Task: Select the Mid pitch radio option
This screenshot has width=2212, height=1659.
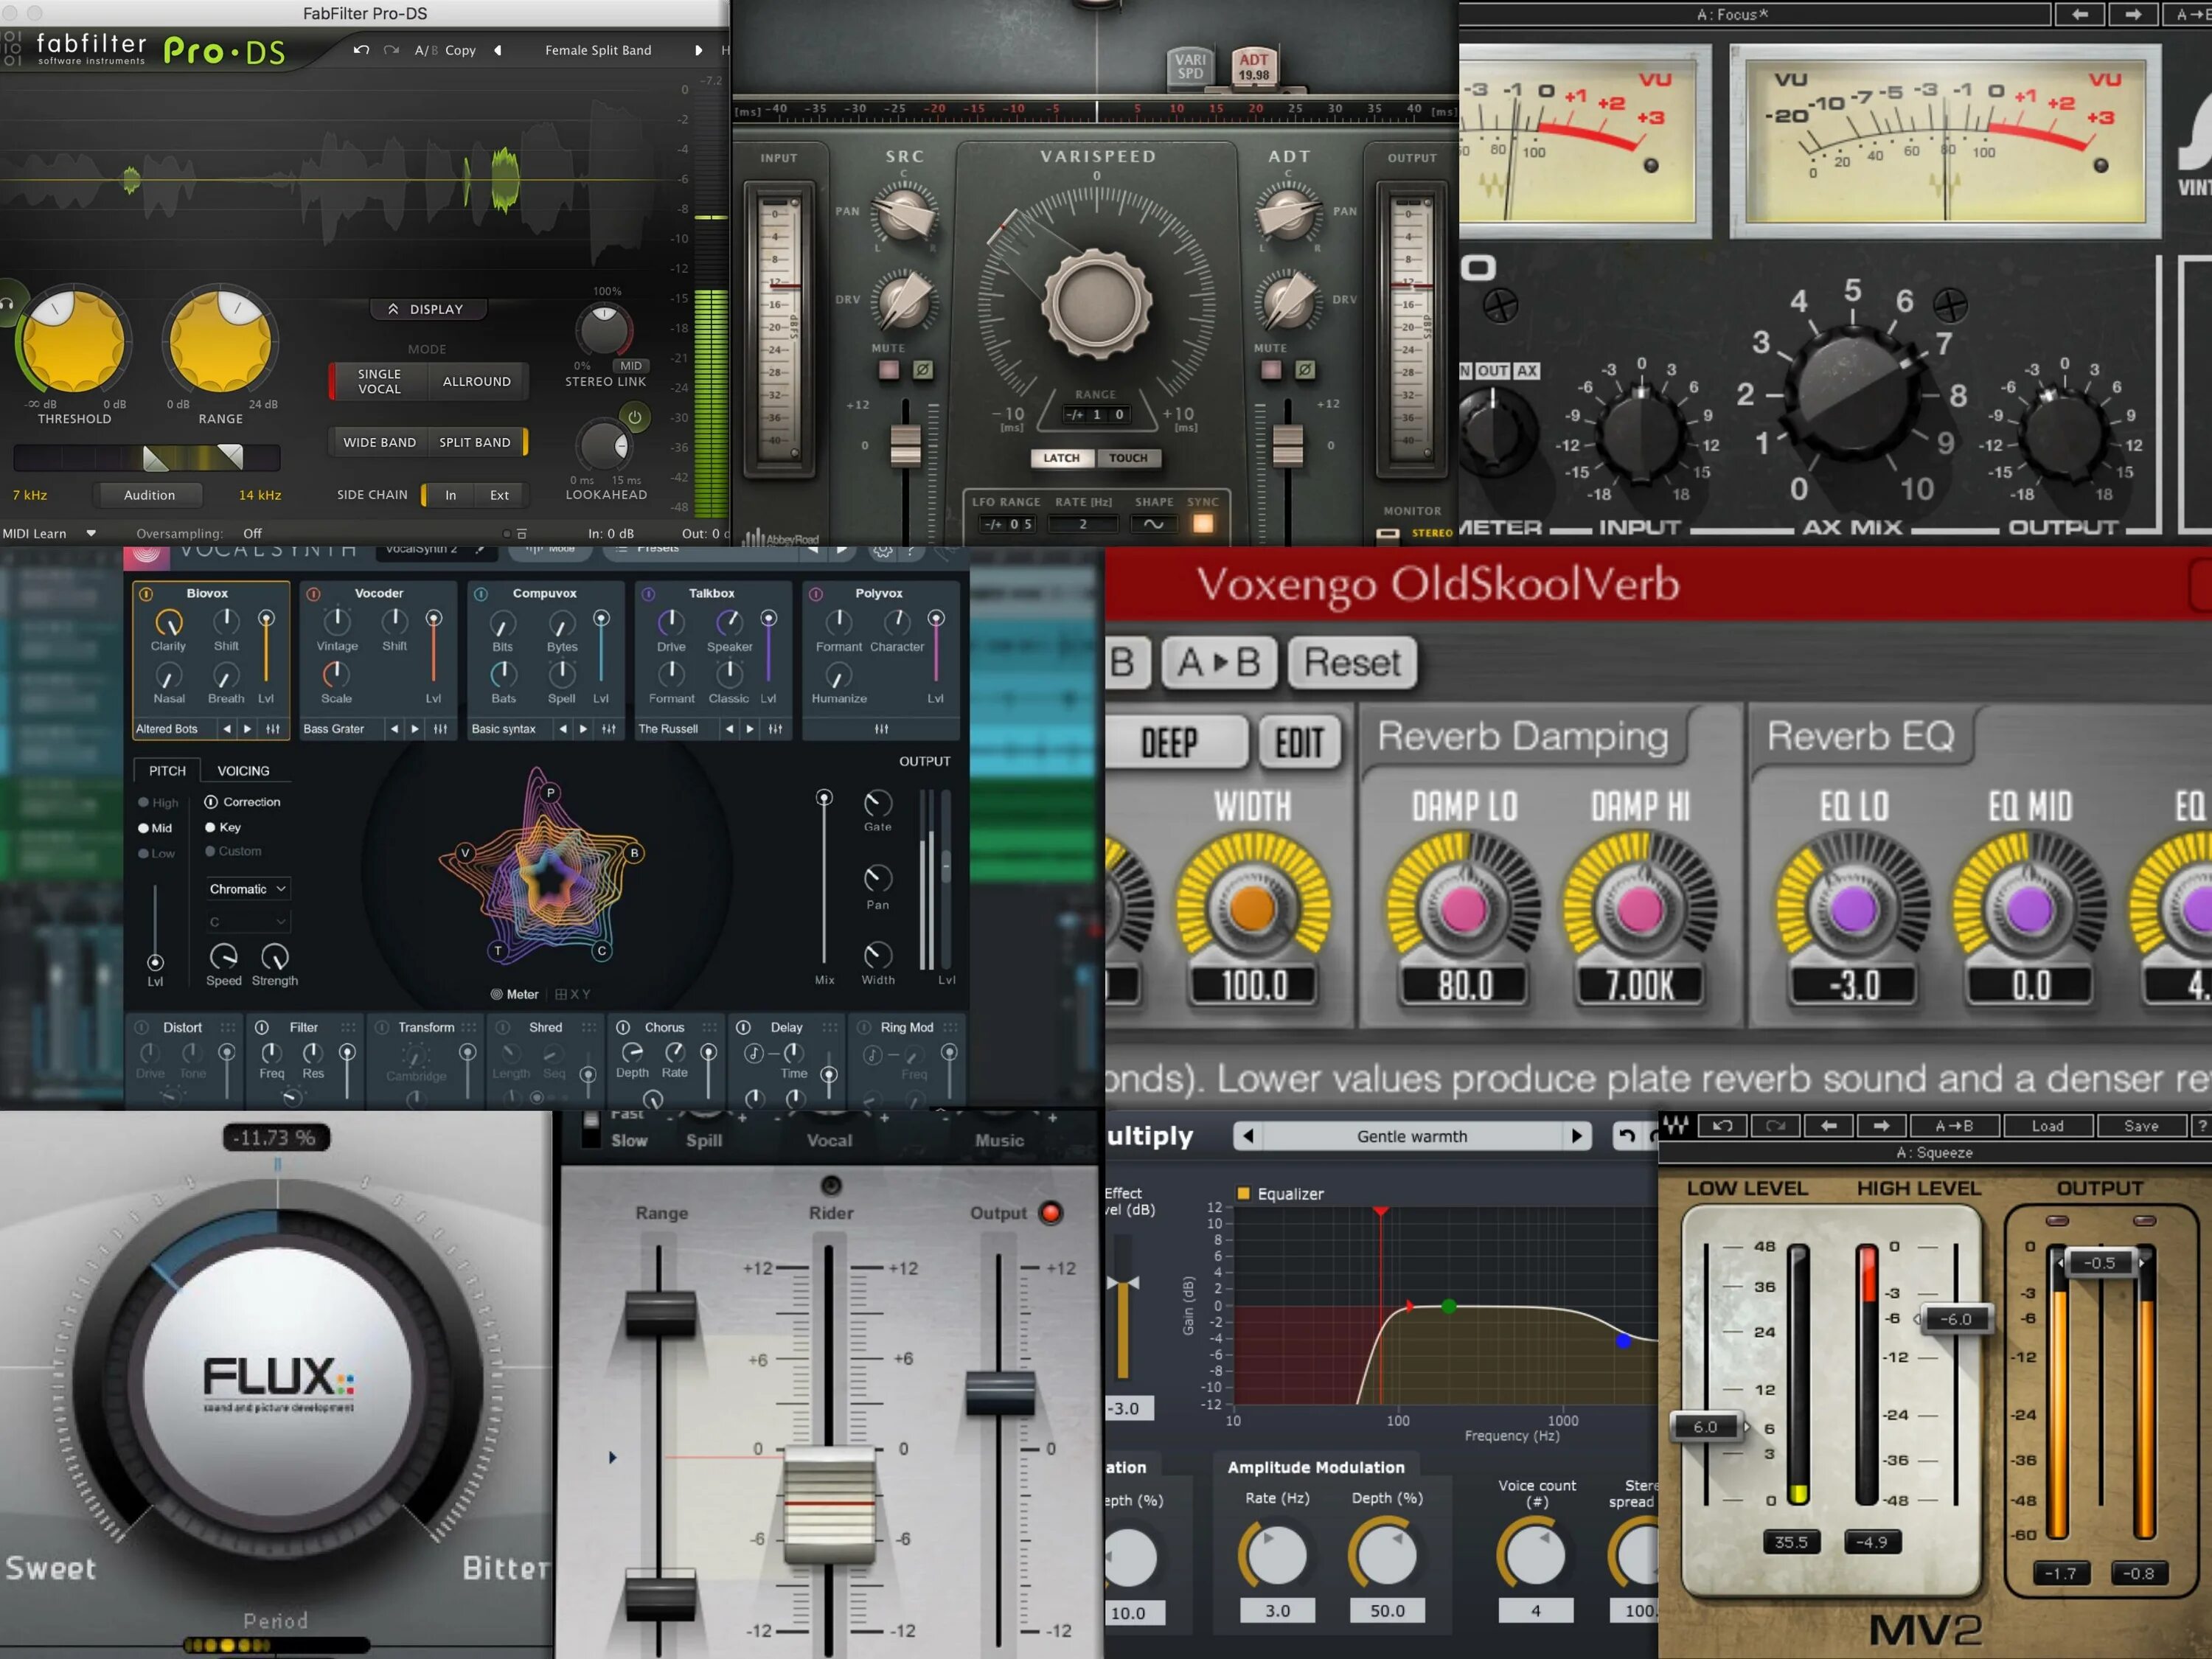Action: pyautogui.click(x=144, y=828)
